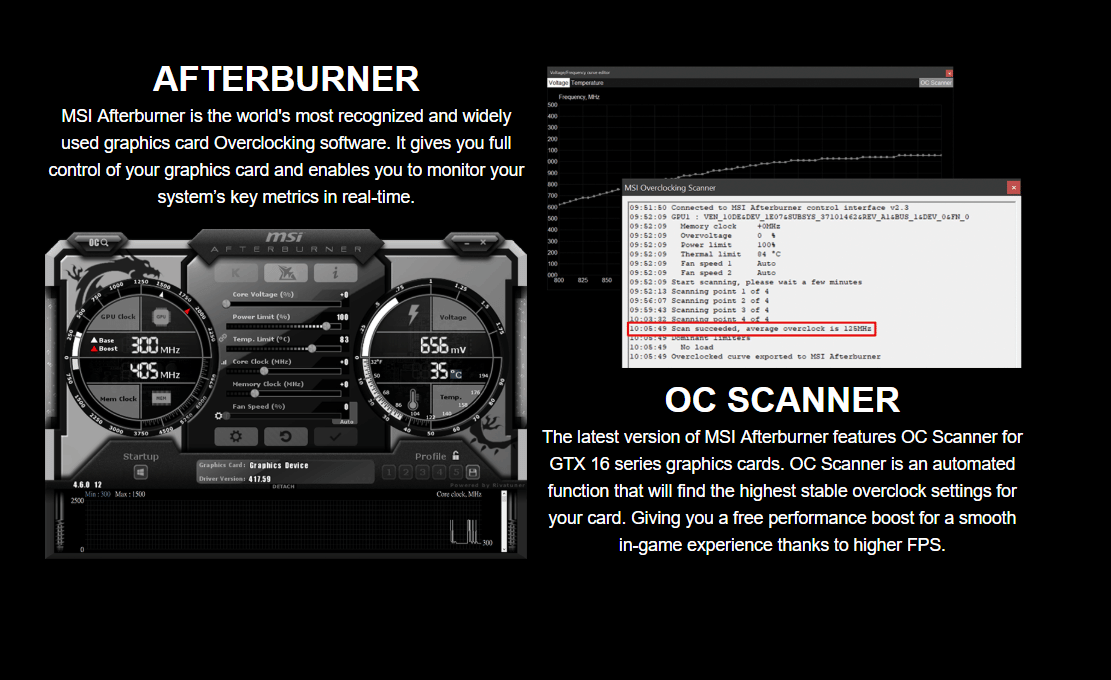Save profile using the floppy disk icon
The height and width of the screenshot is (680, 1111).
coord(473,472)
